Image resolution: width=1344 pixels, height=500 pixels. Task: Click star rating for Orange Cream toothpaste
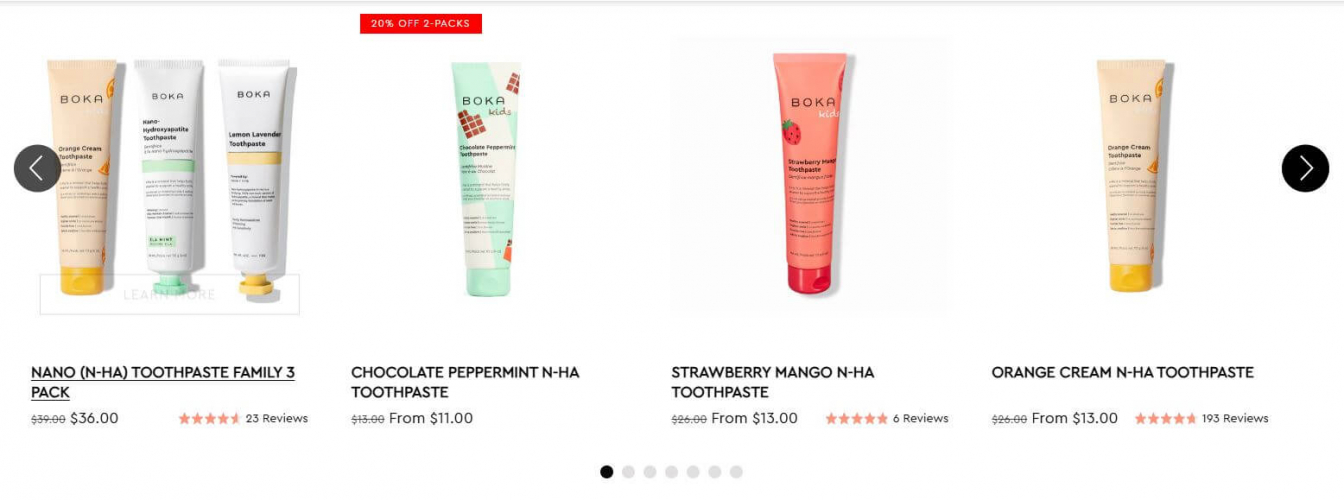tap(1165, 419)
